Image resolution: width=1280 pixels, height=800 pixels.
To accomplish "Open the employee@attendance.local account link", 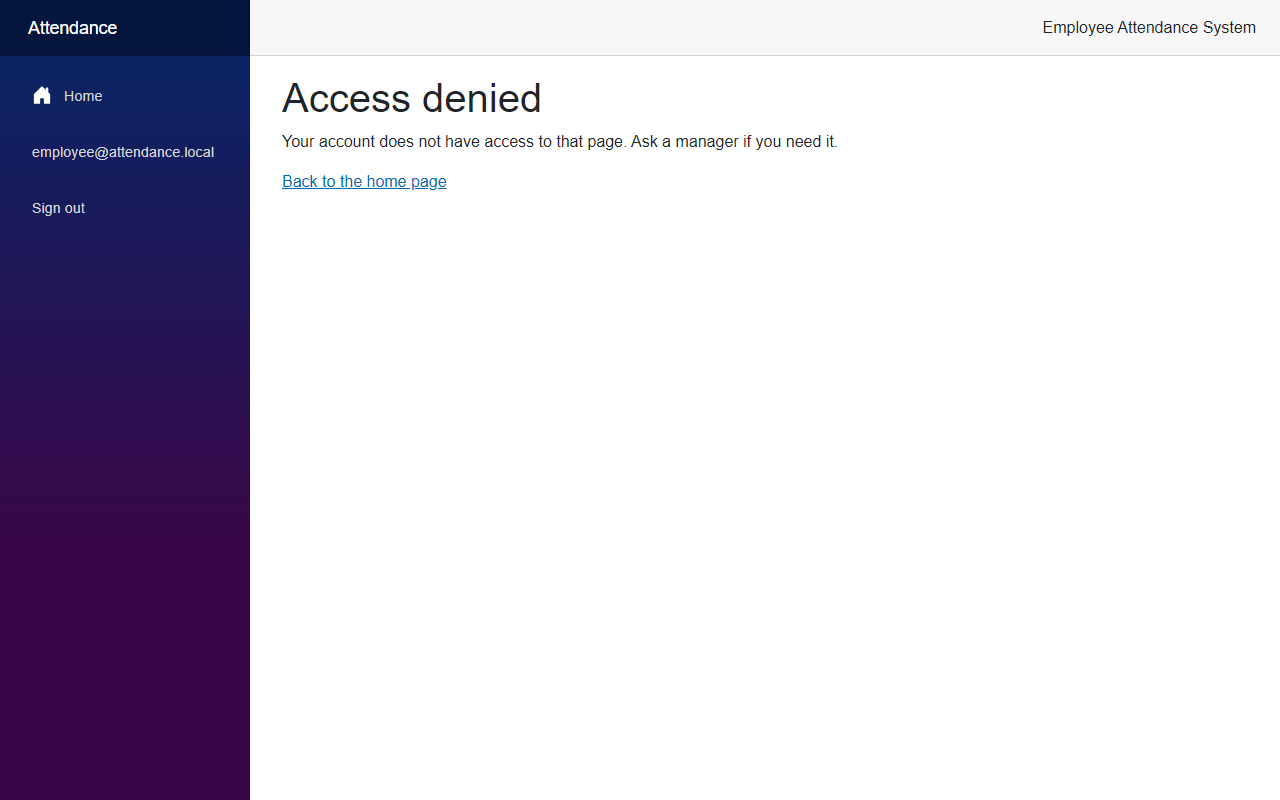I will 123,152.
